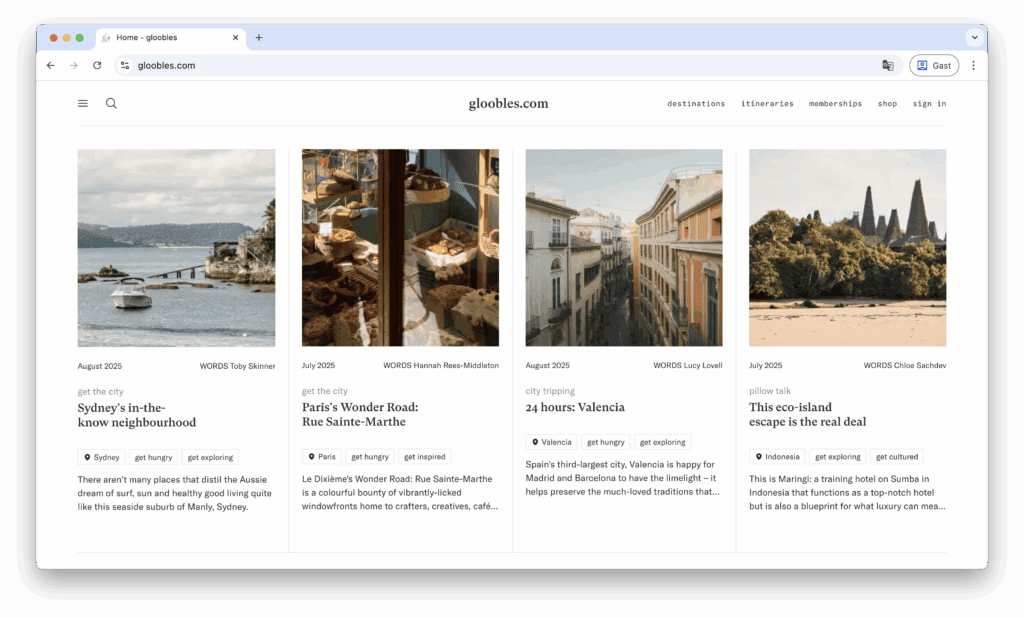Go to the itineraries menu item
This screenshot has width=1024, height=617.
click(767, 104)
